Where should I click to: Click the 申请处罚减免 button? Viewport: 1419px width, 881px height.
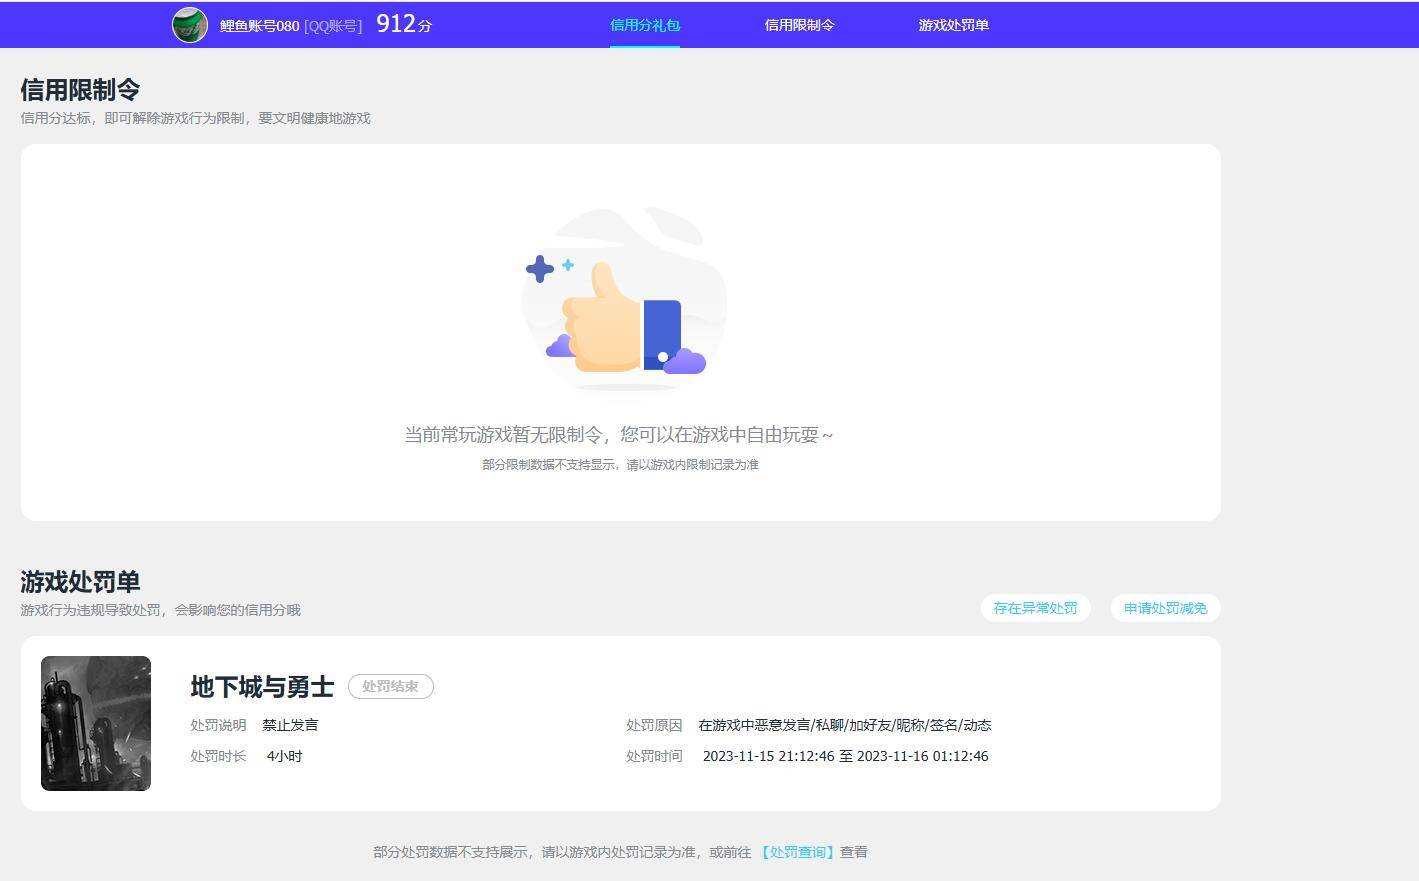[1165, 608]
